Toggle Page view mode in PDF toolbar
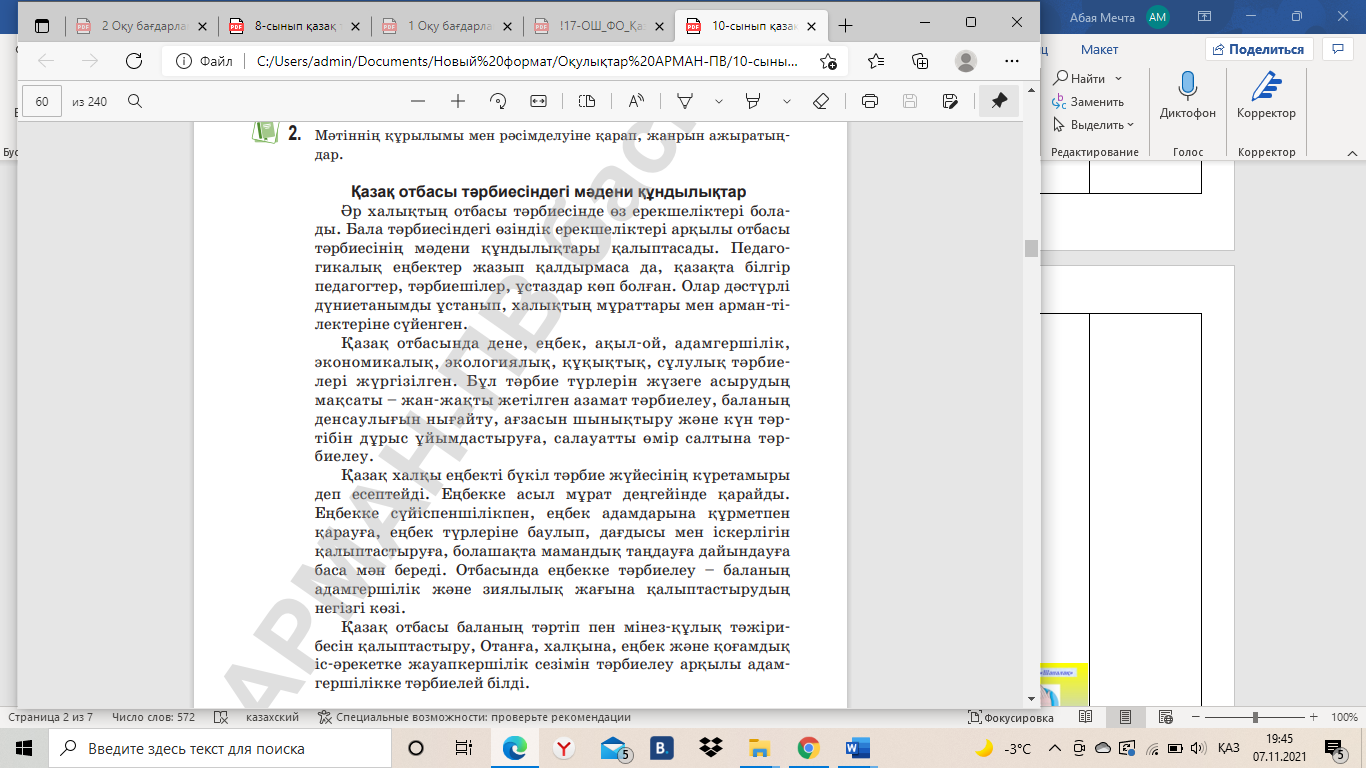 (587, 101)
